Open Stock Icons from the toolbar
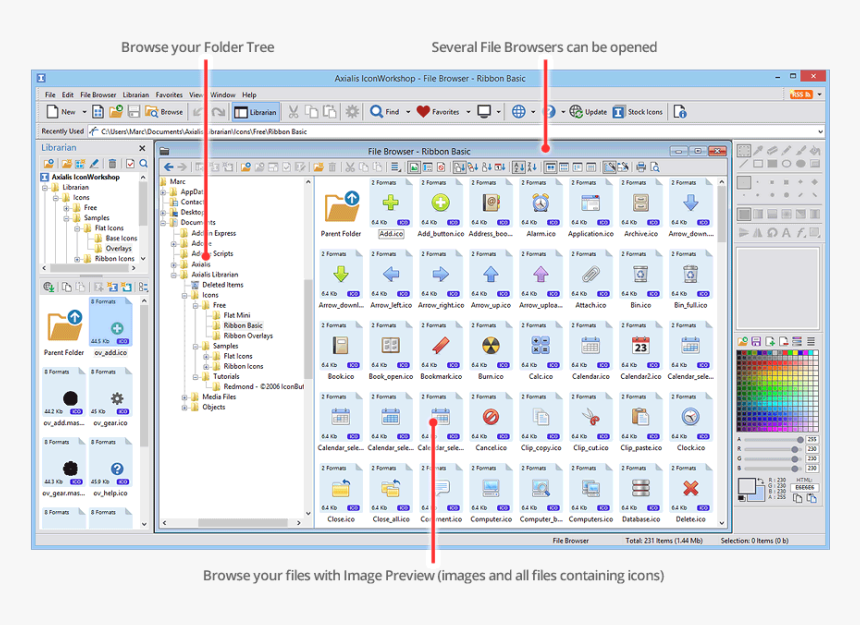 (638, 112)
